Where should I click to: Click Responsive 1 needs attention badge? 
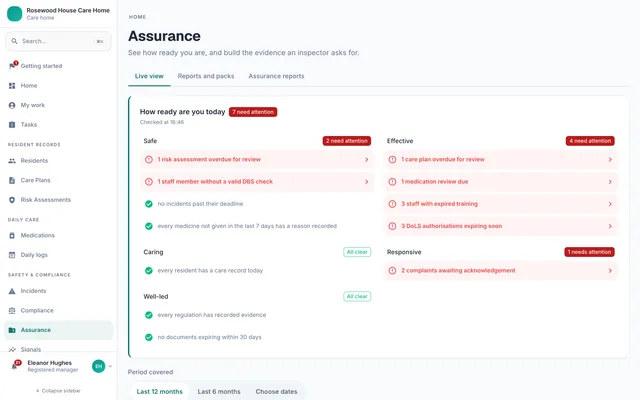point(589,252)
